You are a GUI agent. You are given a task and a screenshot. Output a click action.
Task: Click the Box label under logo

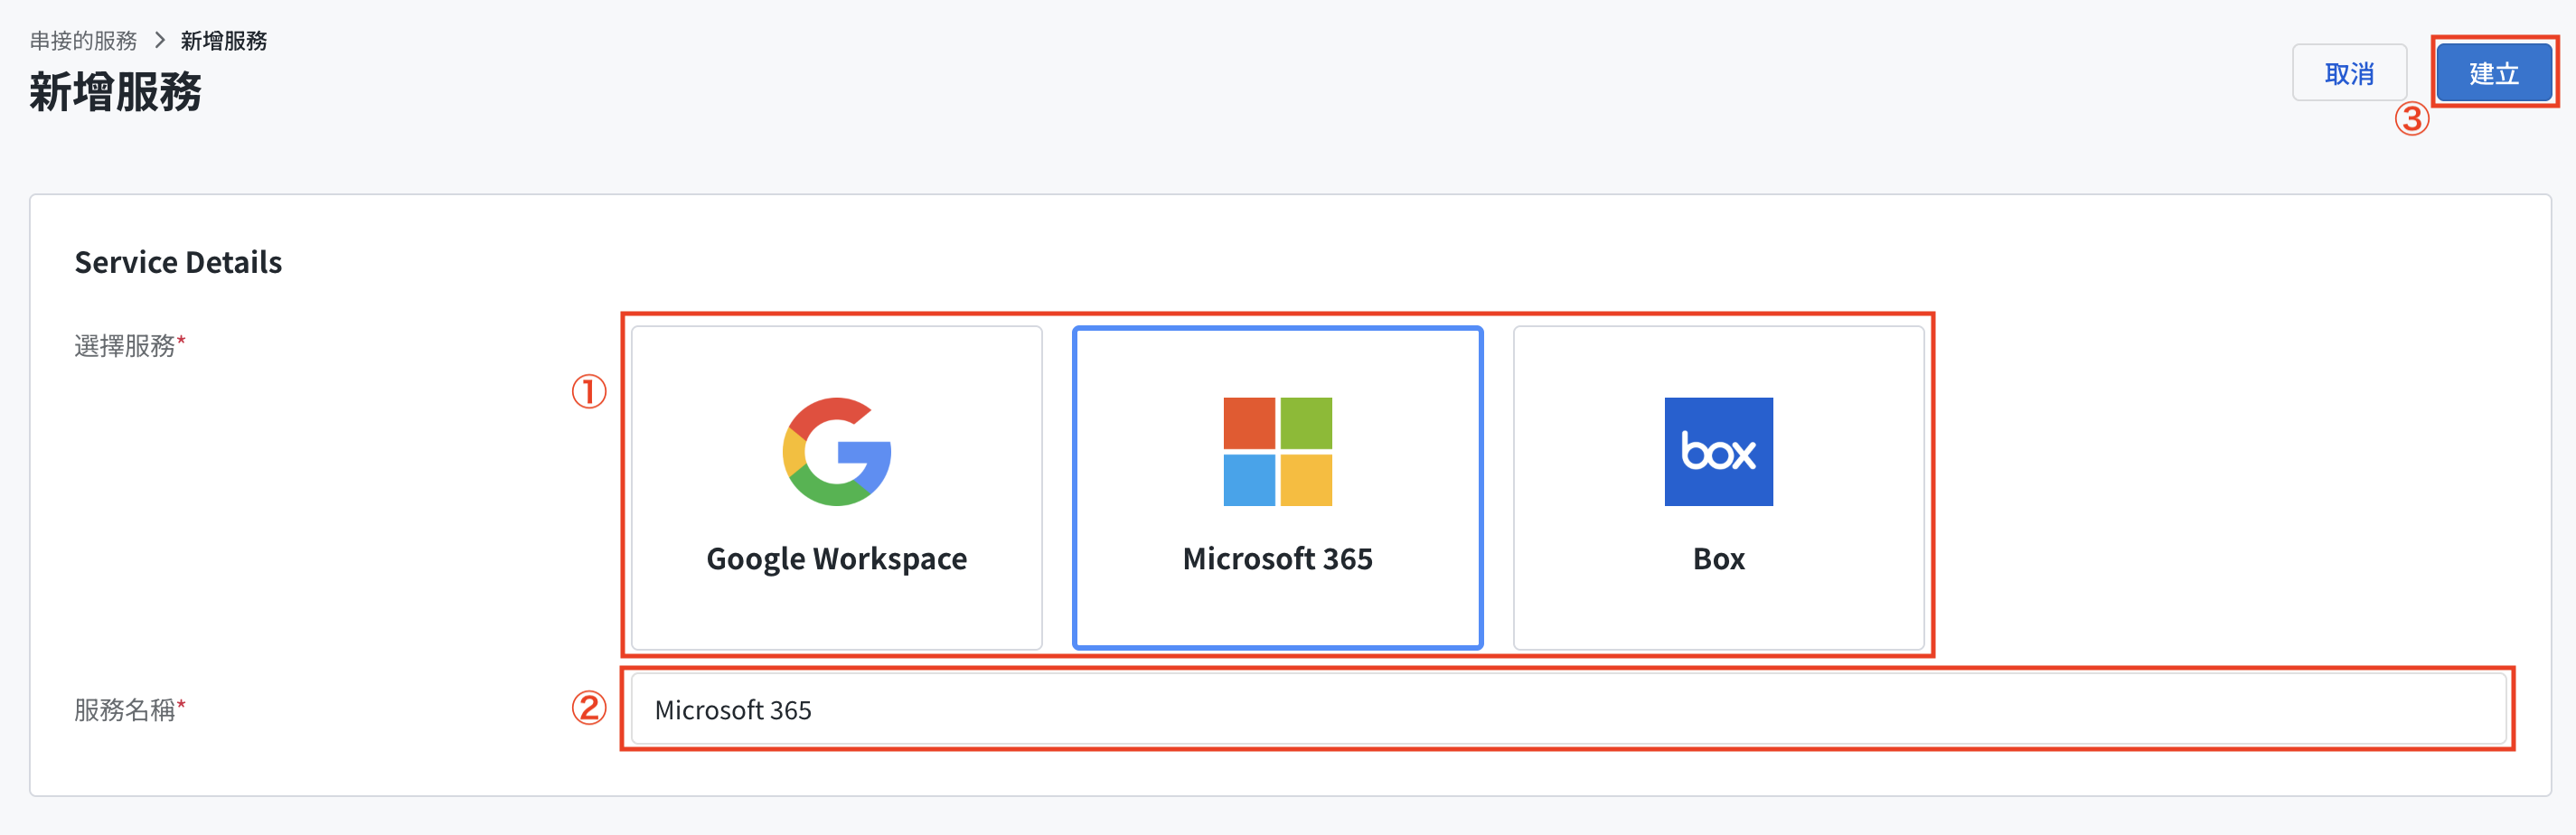[x=1718, y=559]
